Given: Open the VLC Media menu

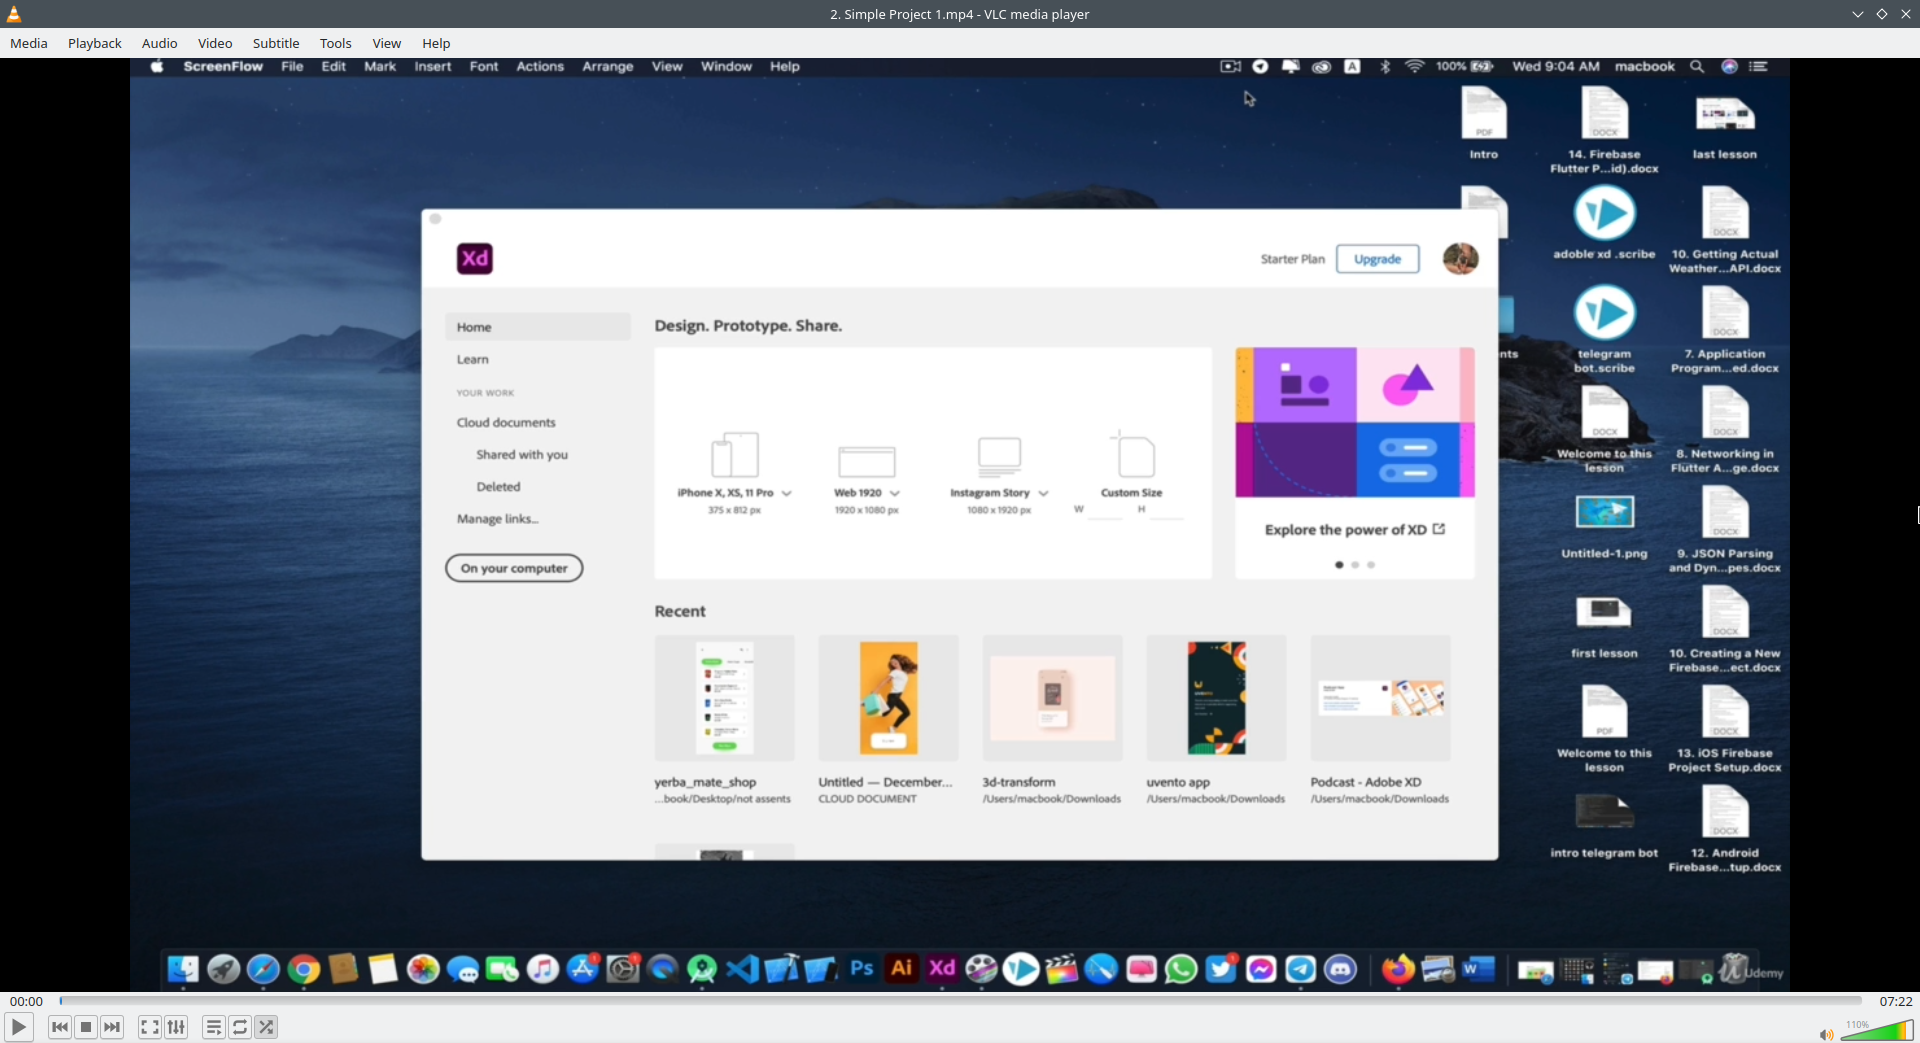Looking at the screenshot, I should pyautogui.click(x=29, y=43).
